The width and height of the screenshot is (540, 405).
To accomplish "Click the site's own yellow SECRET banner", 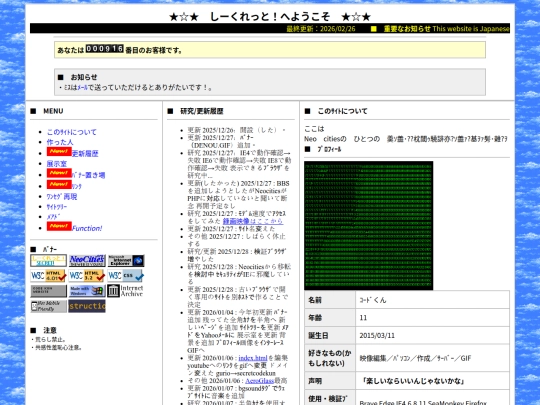I will point(49,261).
